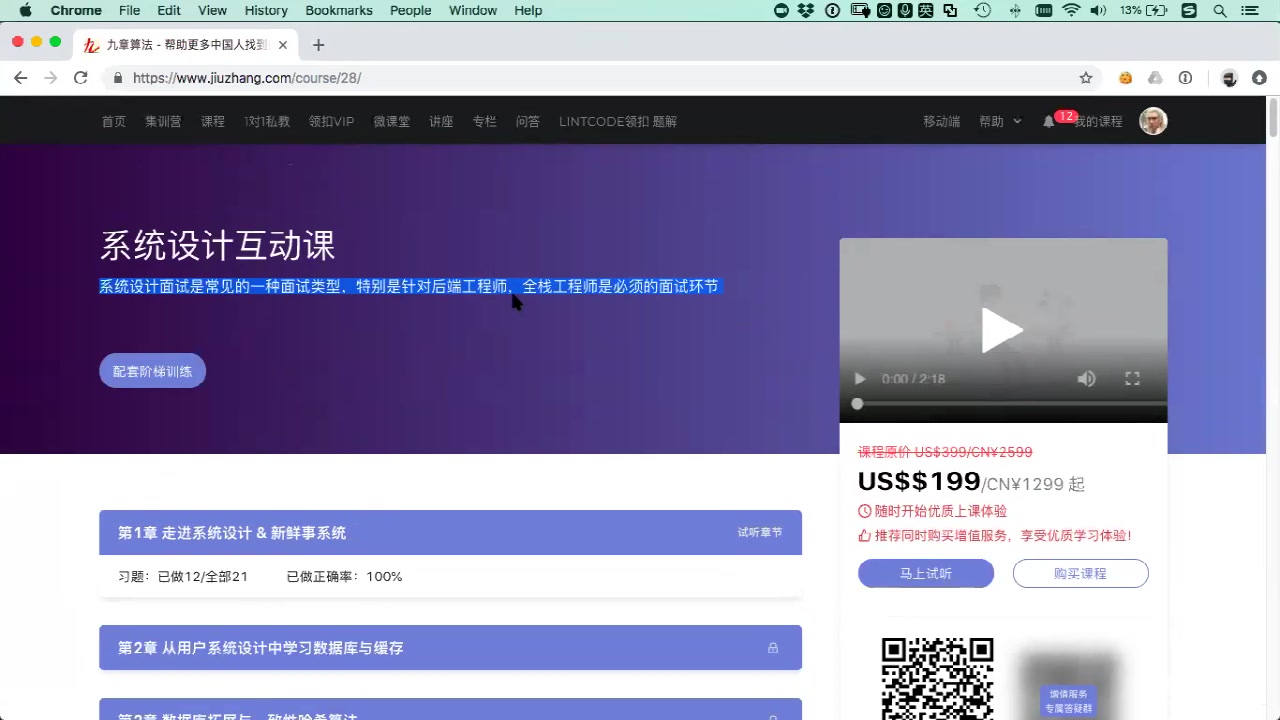Open 微课堂 nav link

pyautogui.click(x=392, y=121)
